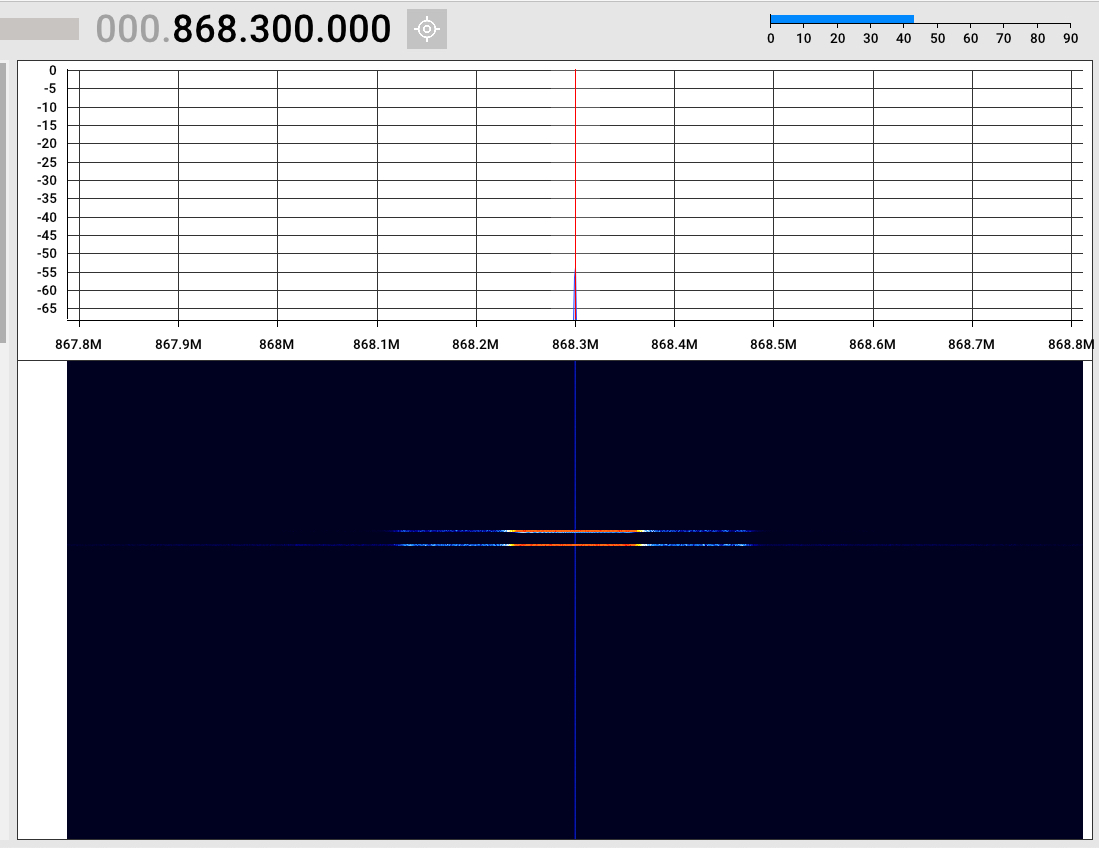Click the 868.3M frequency axis label

[x=575, y=344]
